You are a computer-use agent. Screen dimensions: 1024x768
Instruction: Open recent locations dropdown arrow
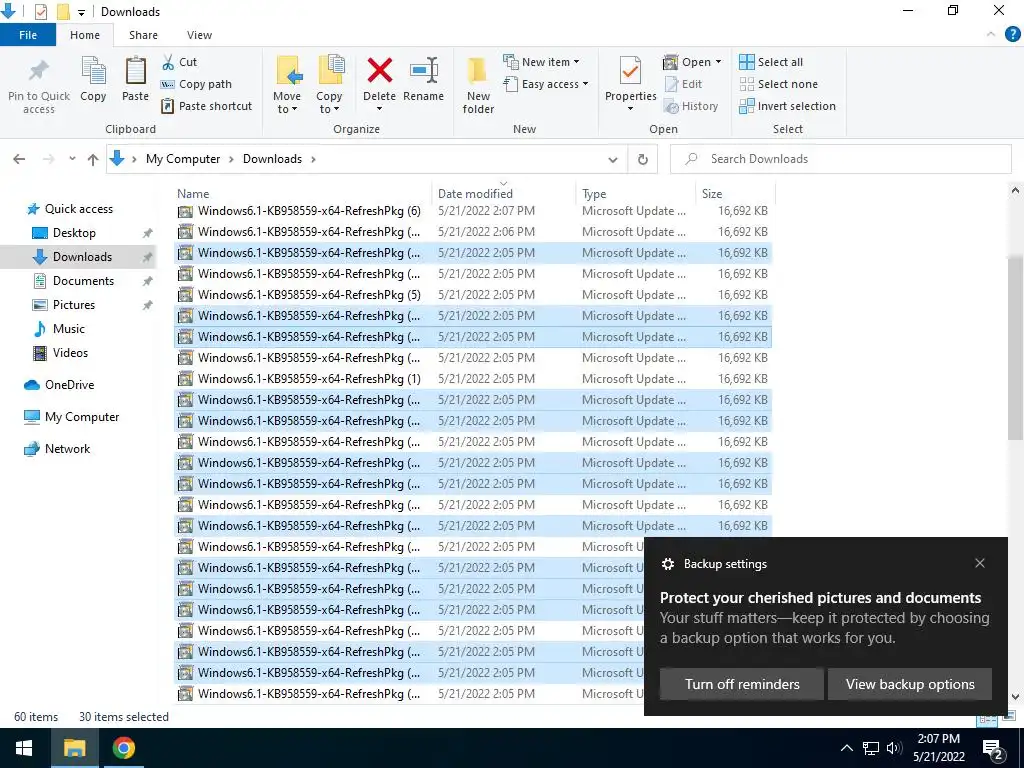click(x=72, y=159)
